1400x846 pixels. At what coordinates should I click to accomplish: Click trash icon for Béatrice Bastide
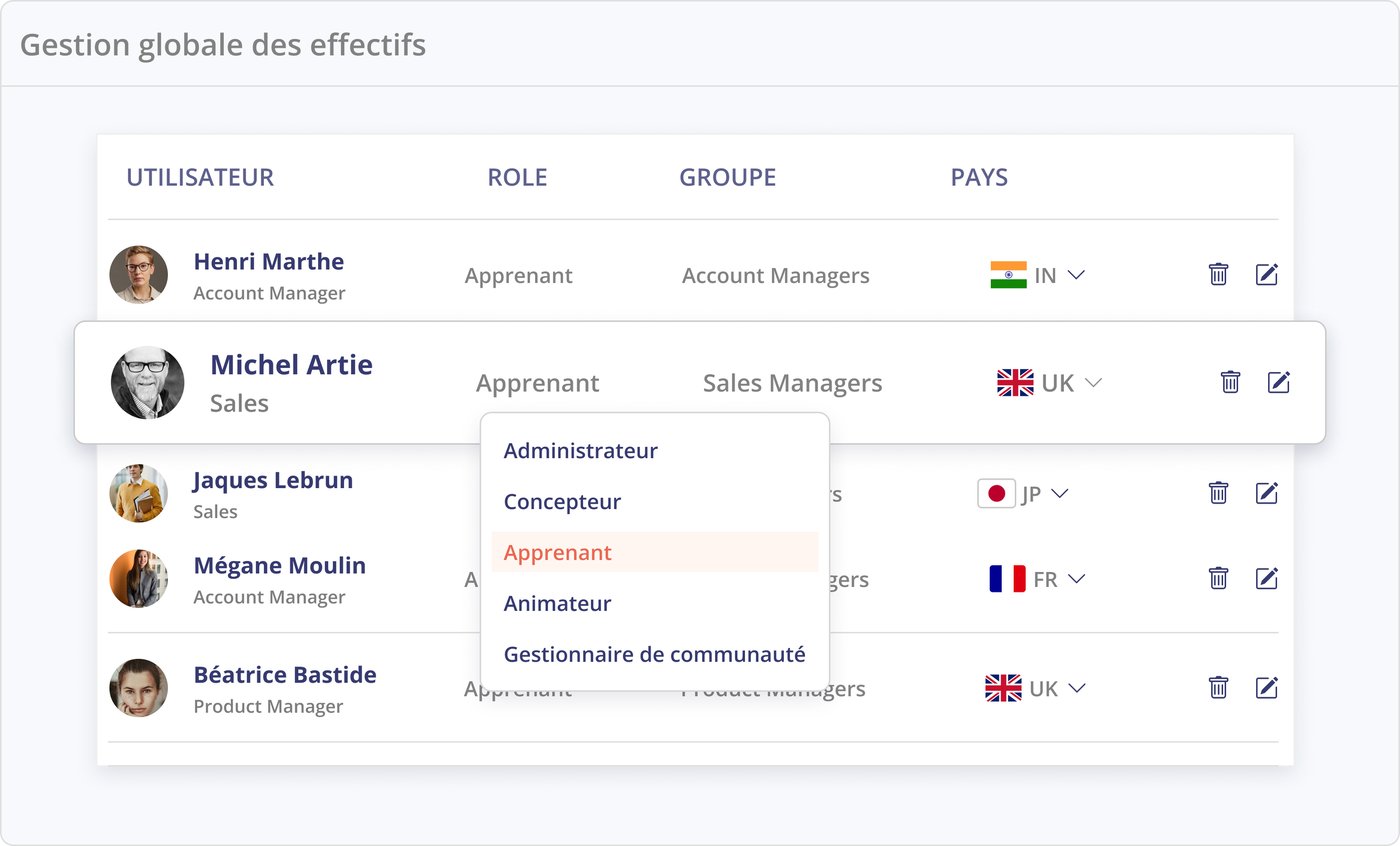point(1218,687)
